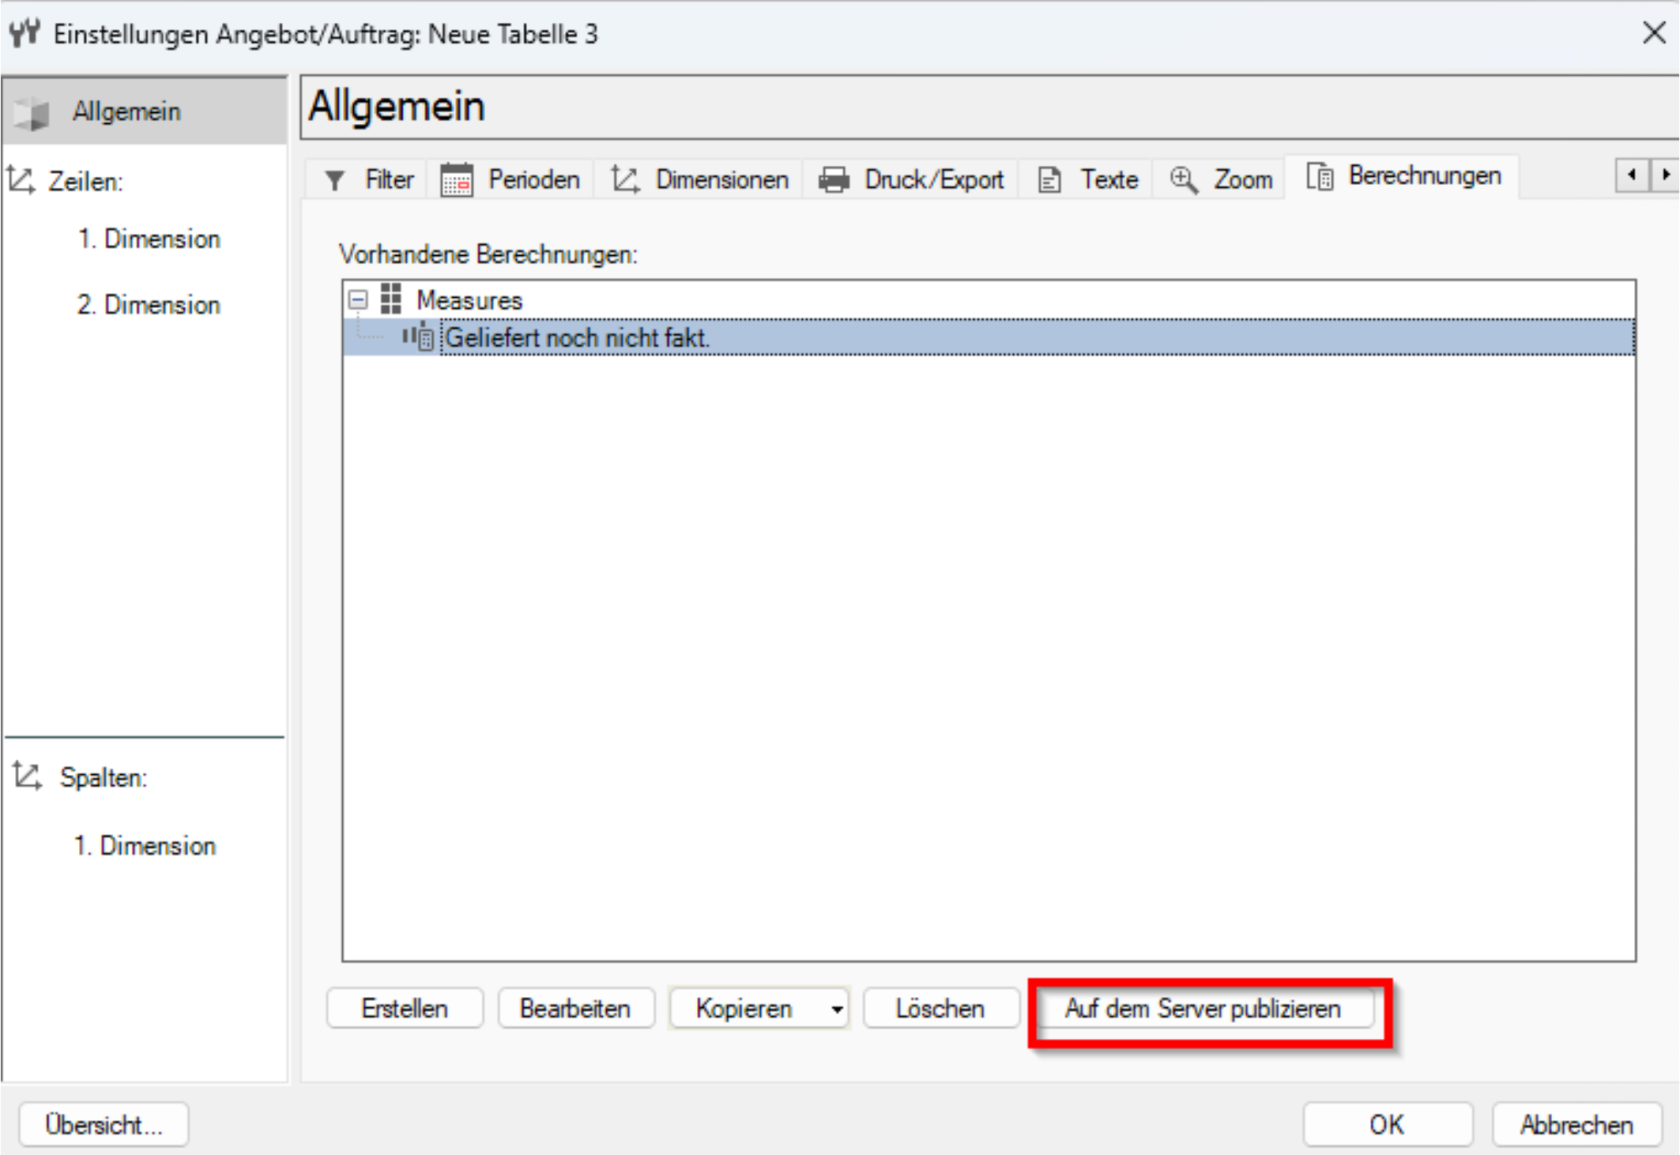
Task: Click the Kopieren button
Action: (x=744, y=1008)
